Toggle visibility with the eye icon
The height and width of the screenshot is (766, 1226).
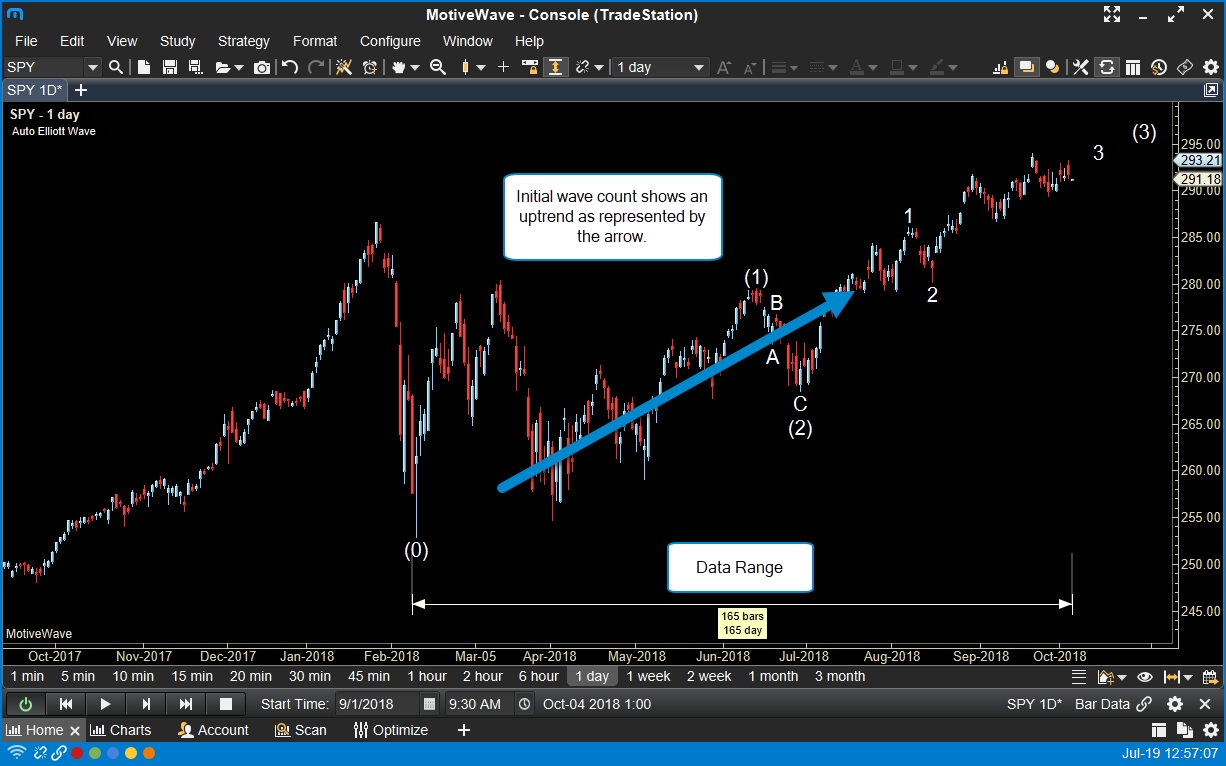[1145, 677]
